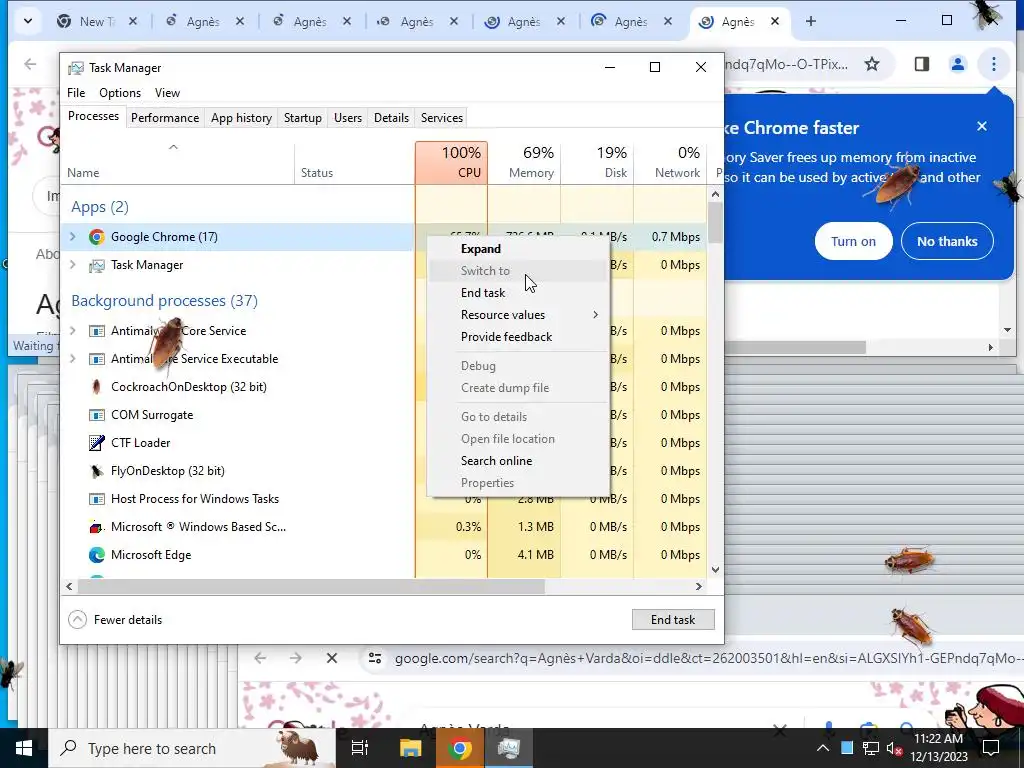The height and width of the screenshot is (768, 1024).
Task: Open site info icon in lower Chrome window
Action: 375,658
